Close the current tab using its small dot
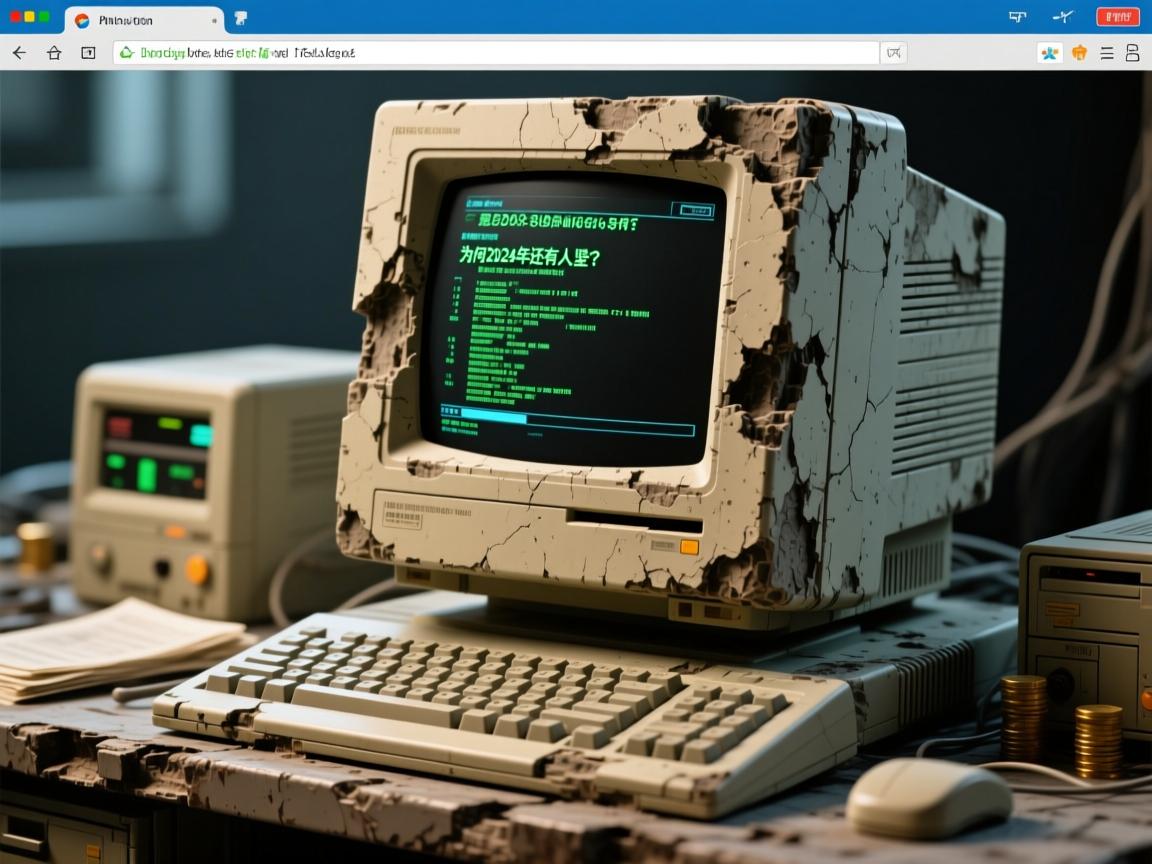This screenshot has width=1152, height=864. pyautogui.click(x=214, y=20)
